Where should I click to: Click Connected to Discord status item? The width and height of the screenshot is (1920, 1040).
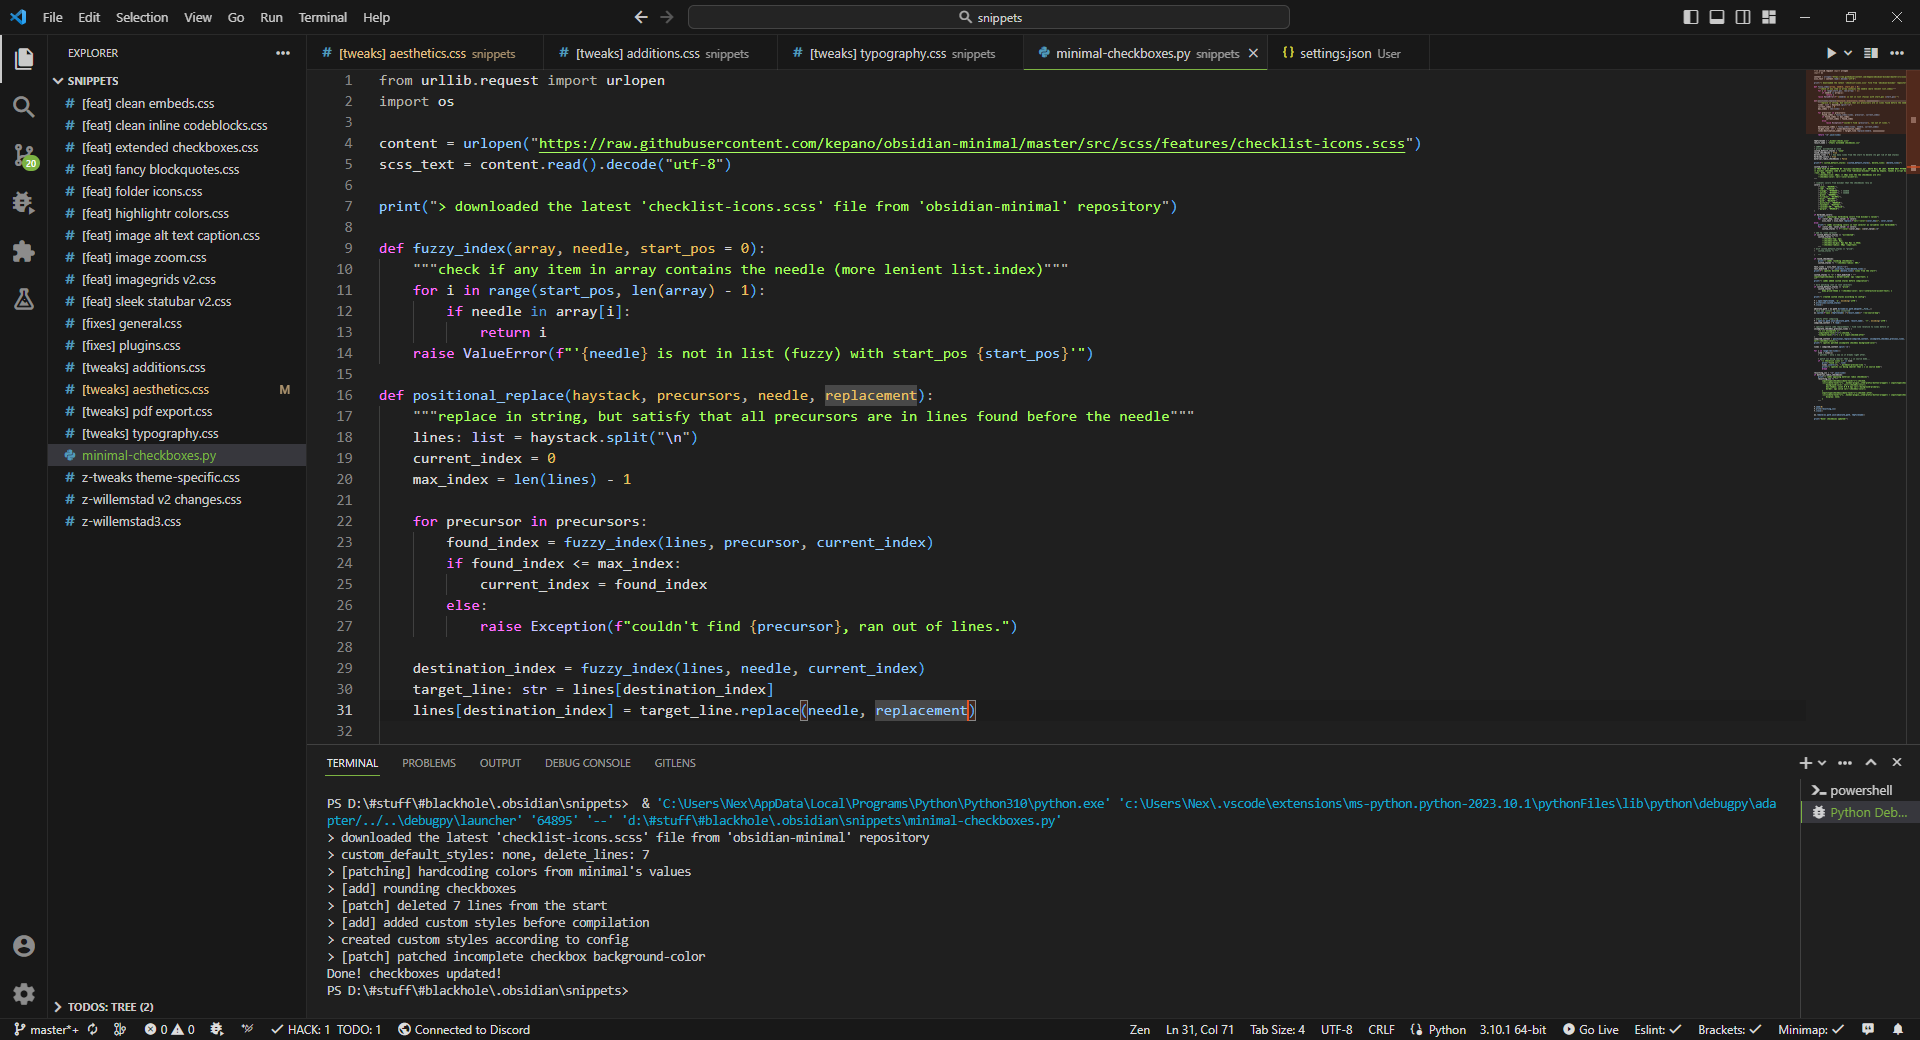pyautogui.click(x=464, y=1029)
